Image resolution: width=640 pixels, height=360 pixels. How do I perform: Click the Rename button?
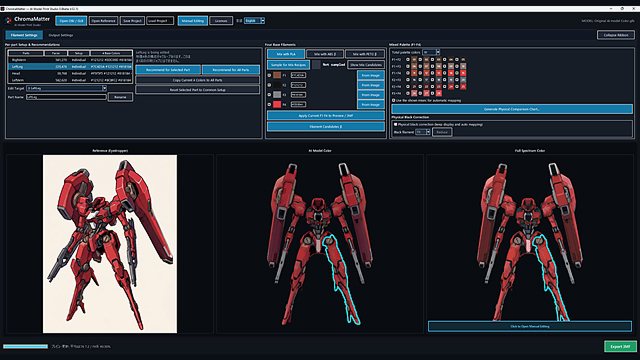point(120,97)
